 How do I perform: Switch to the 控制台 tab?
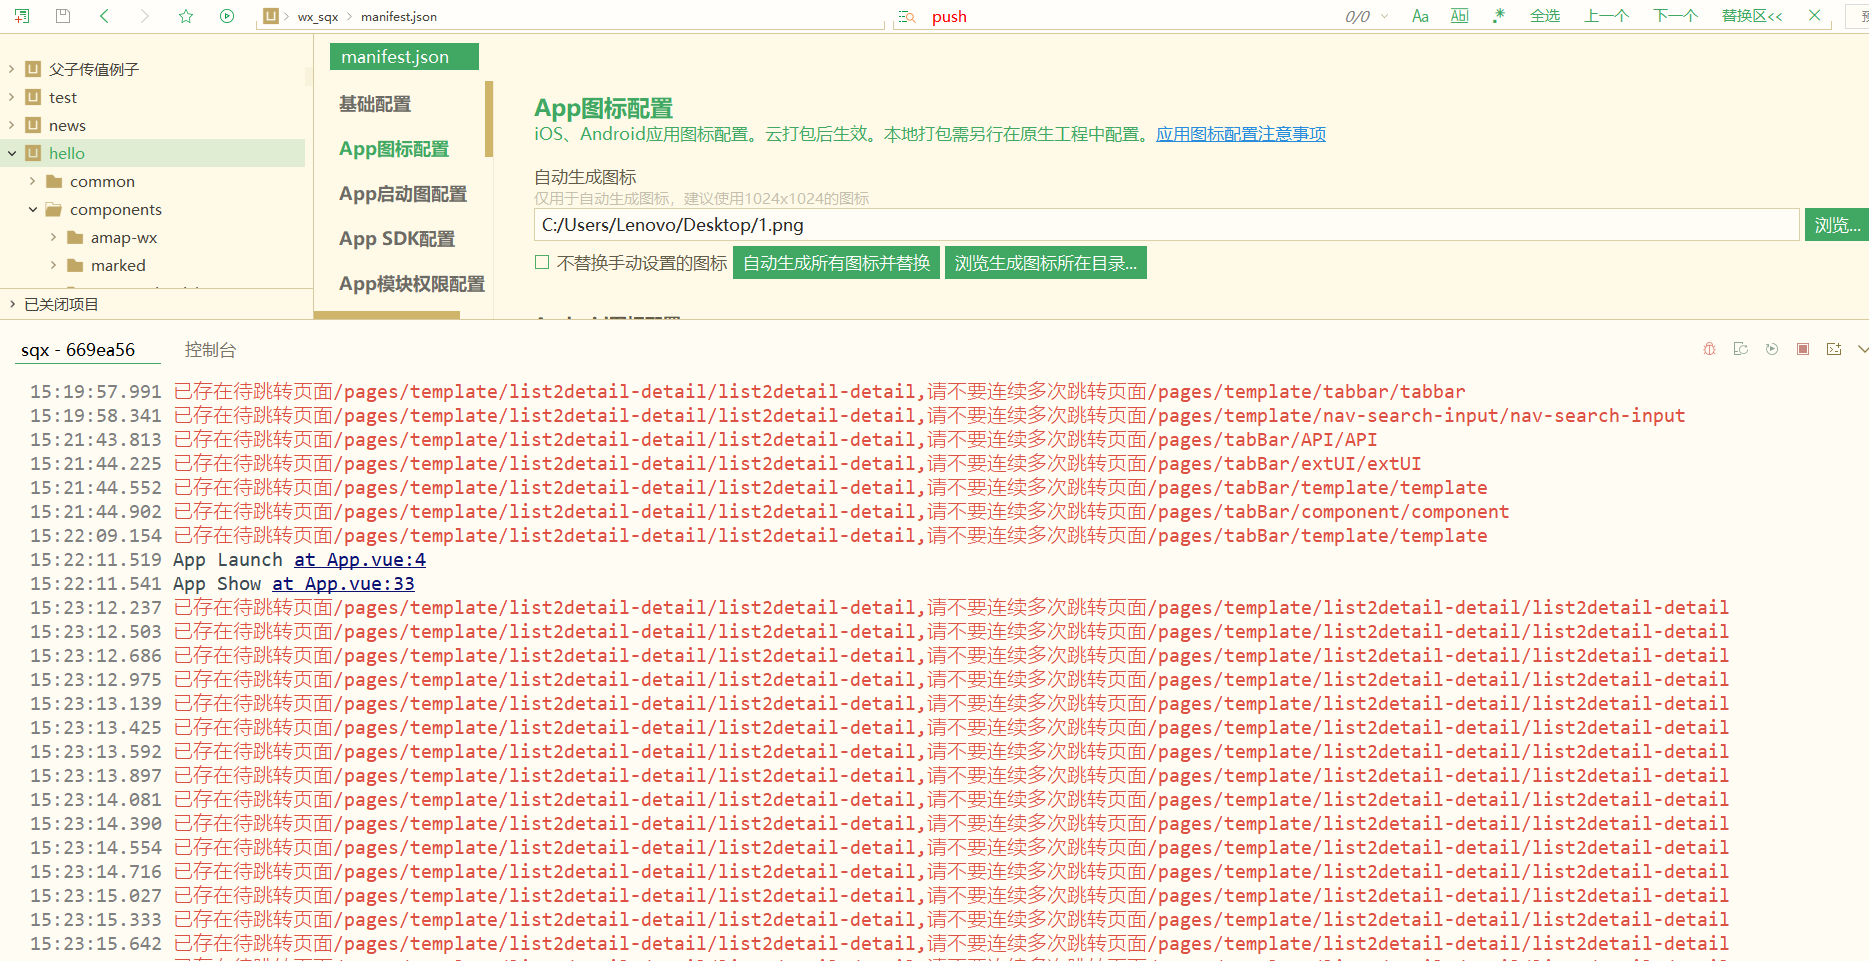click(x=210, y=350)
